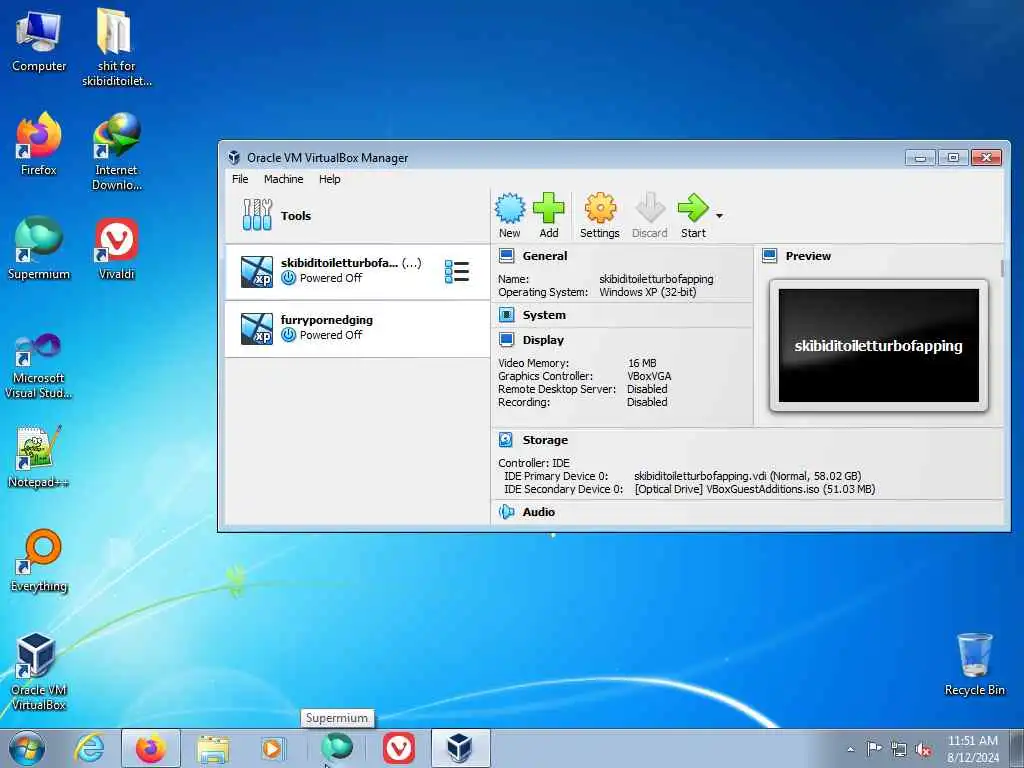Open the Action Center flag icon
This screenshot has width=1024, height=768.
tap(873, 749)
